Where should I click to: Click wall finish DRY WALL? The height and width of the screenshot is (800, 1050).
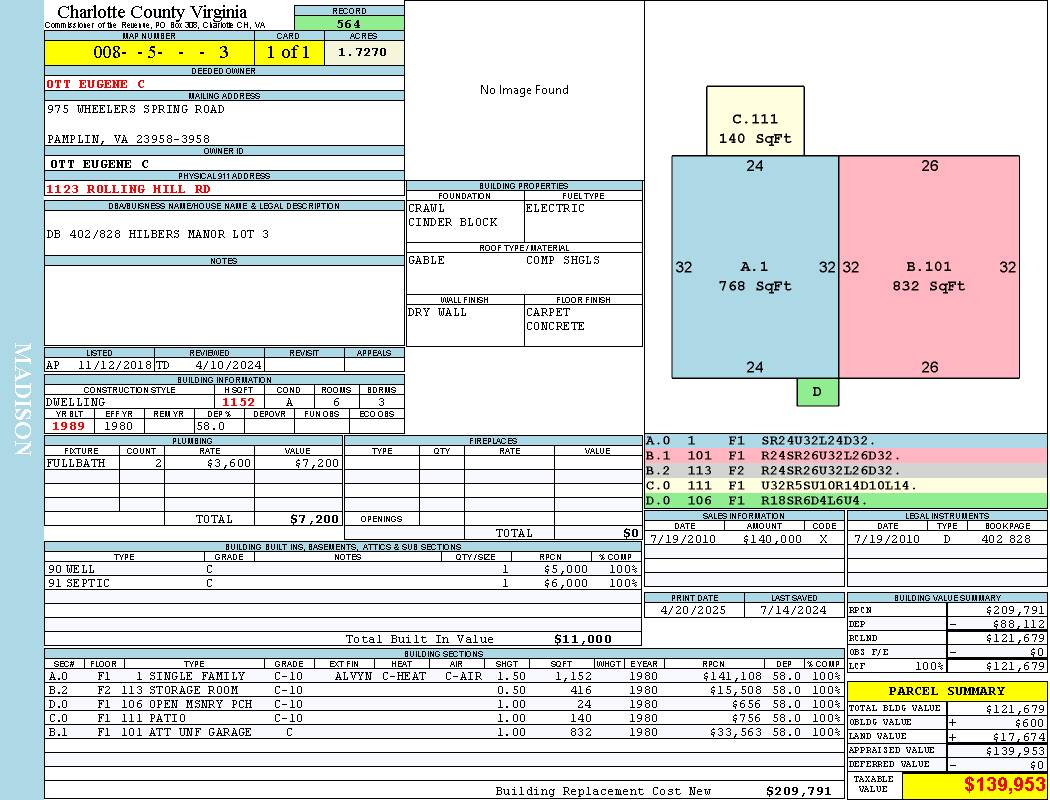437,313
